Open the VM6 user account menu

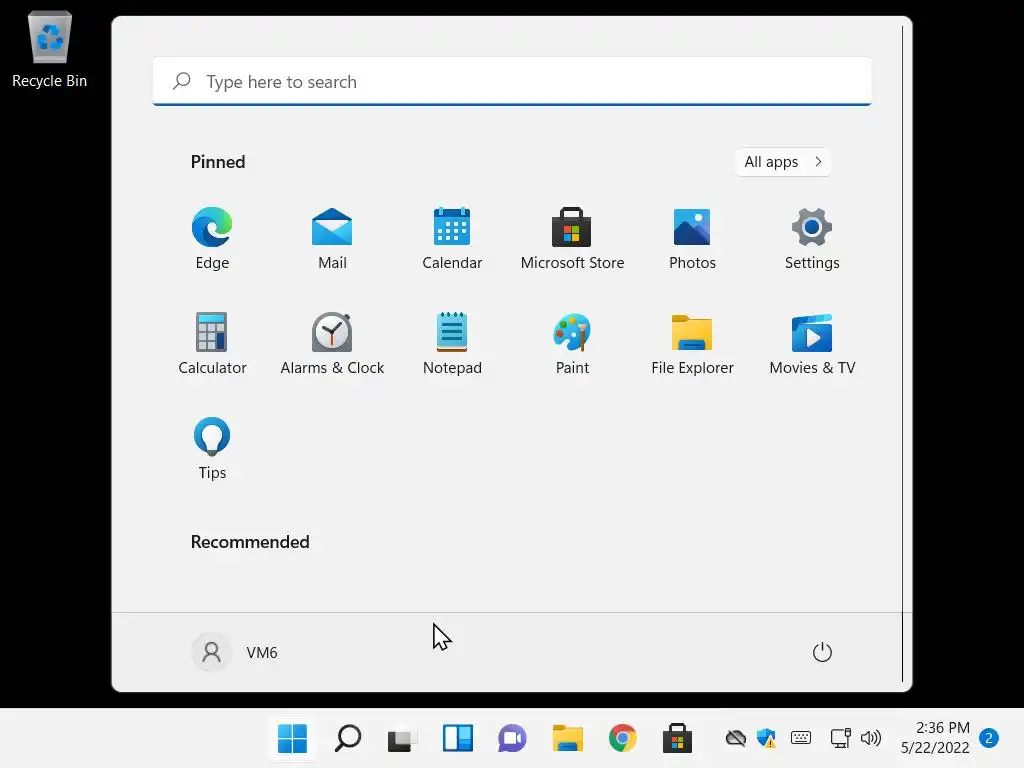tap(235, 652)
